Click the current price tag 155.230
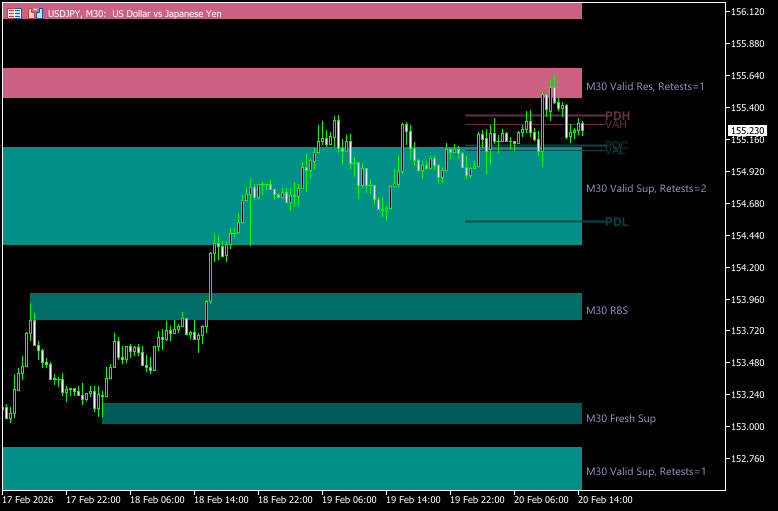The height and width of the screenshot is (511, 778). [x=747, y=131]
